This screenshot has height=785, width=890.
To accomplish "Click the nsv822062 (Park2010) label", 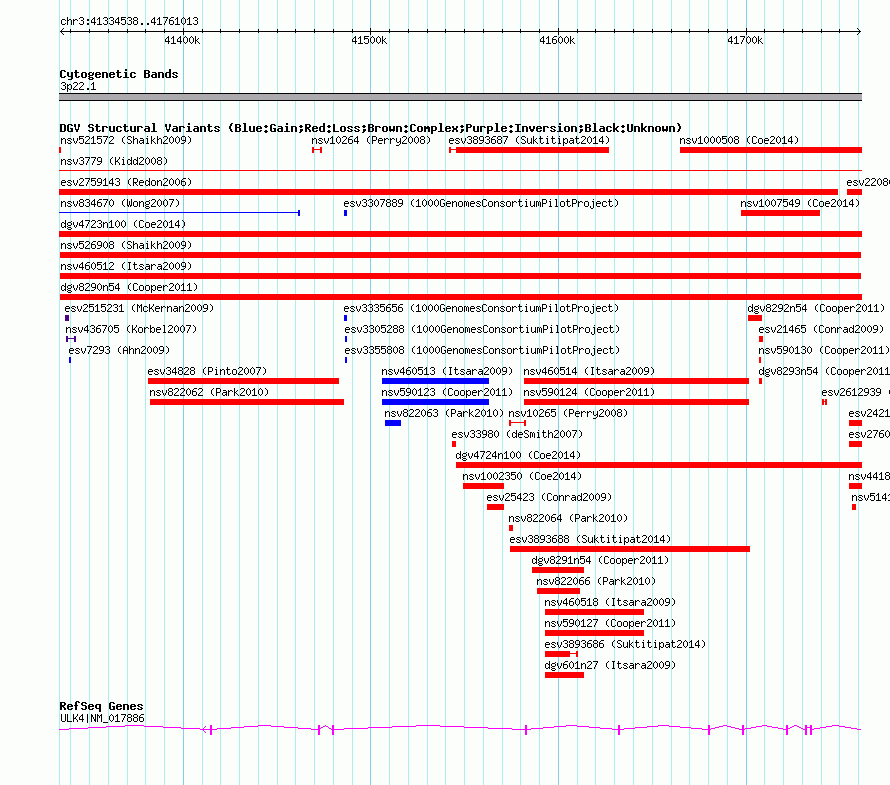I will [209, 392].
